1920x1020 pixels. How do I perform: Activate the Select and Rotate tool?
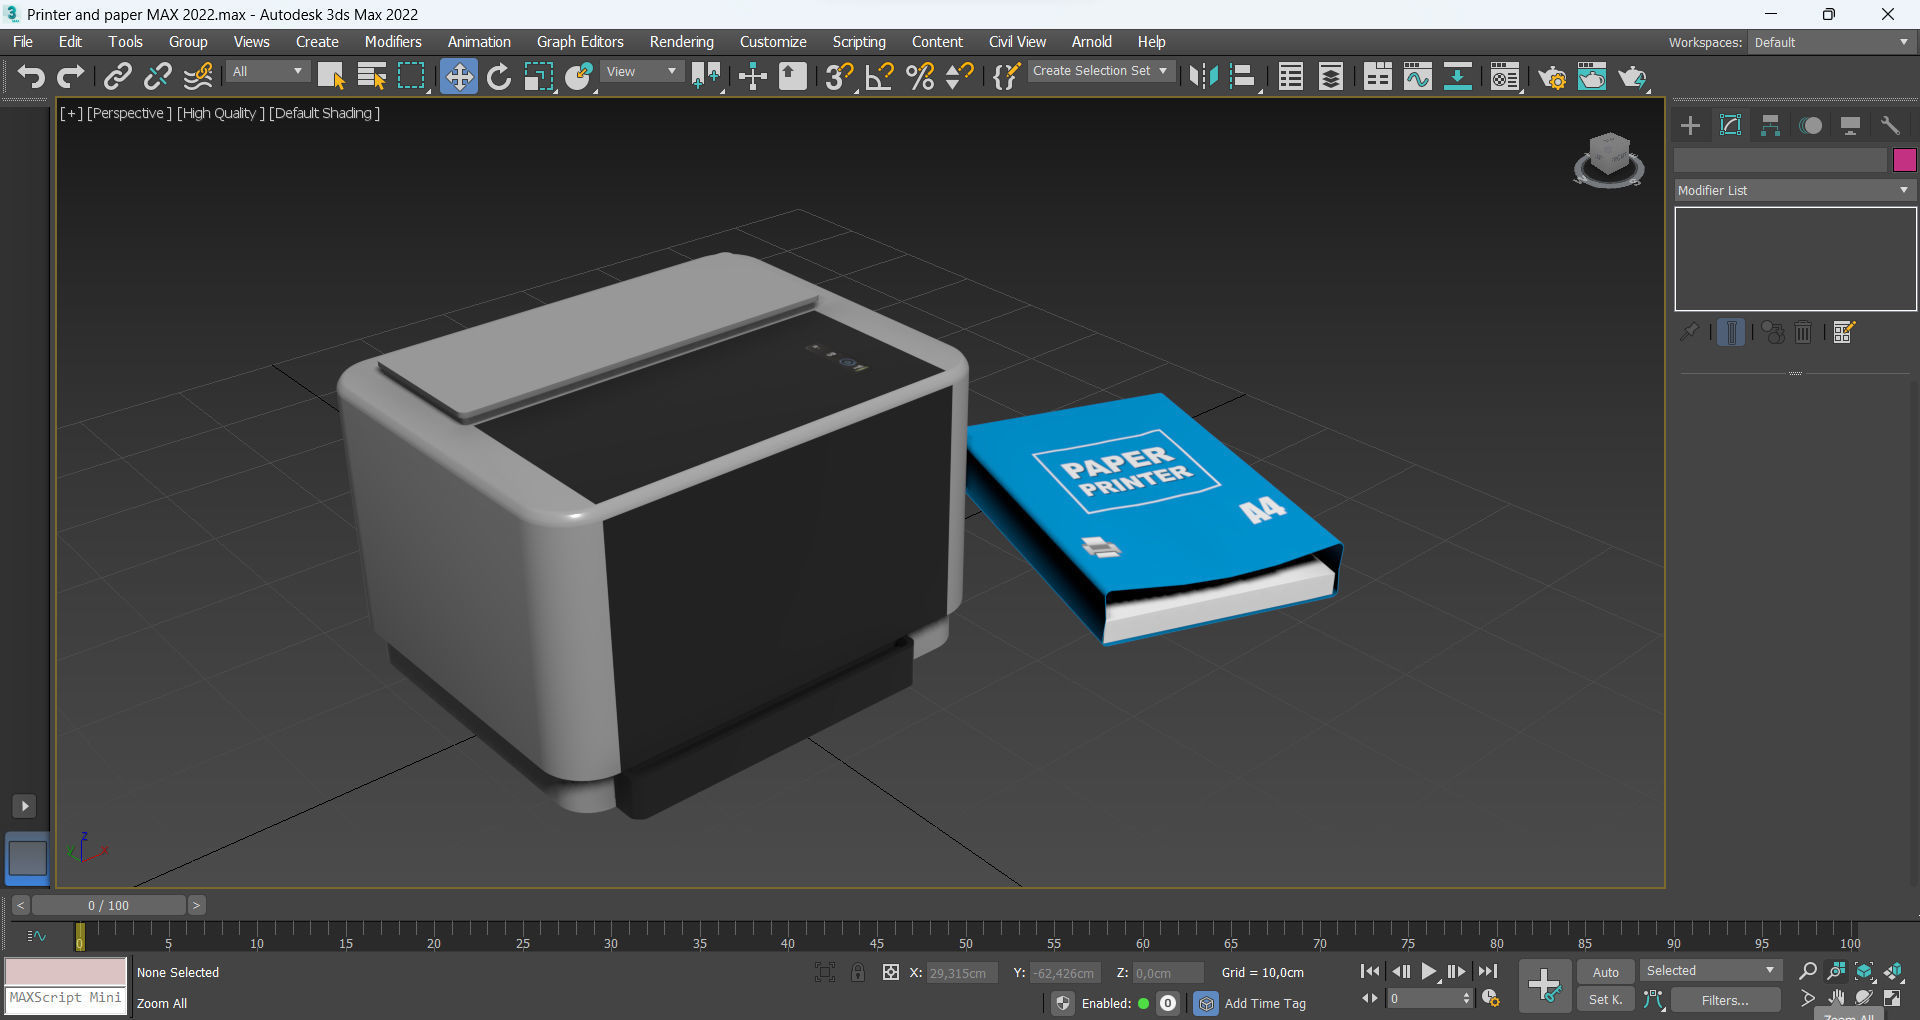pos(498,76)
